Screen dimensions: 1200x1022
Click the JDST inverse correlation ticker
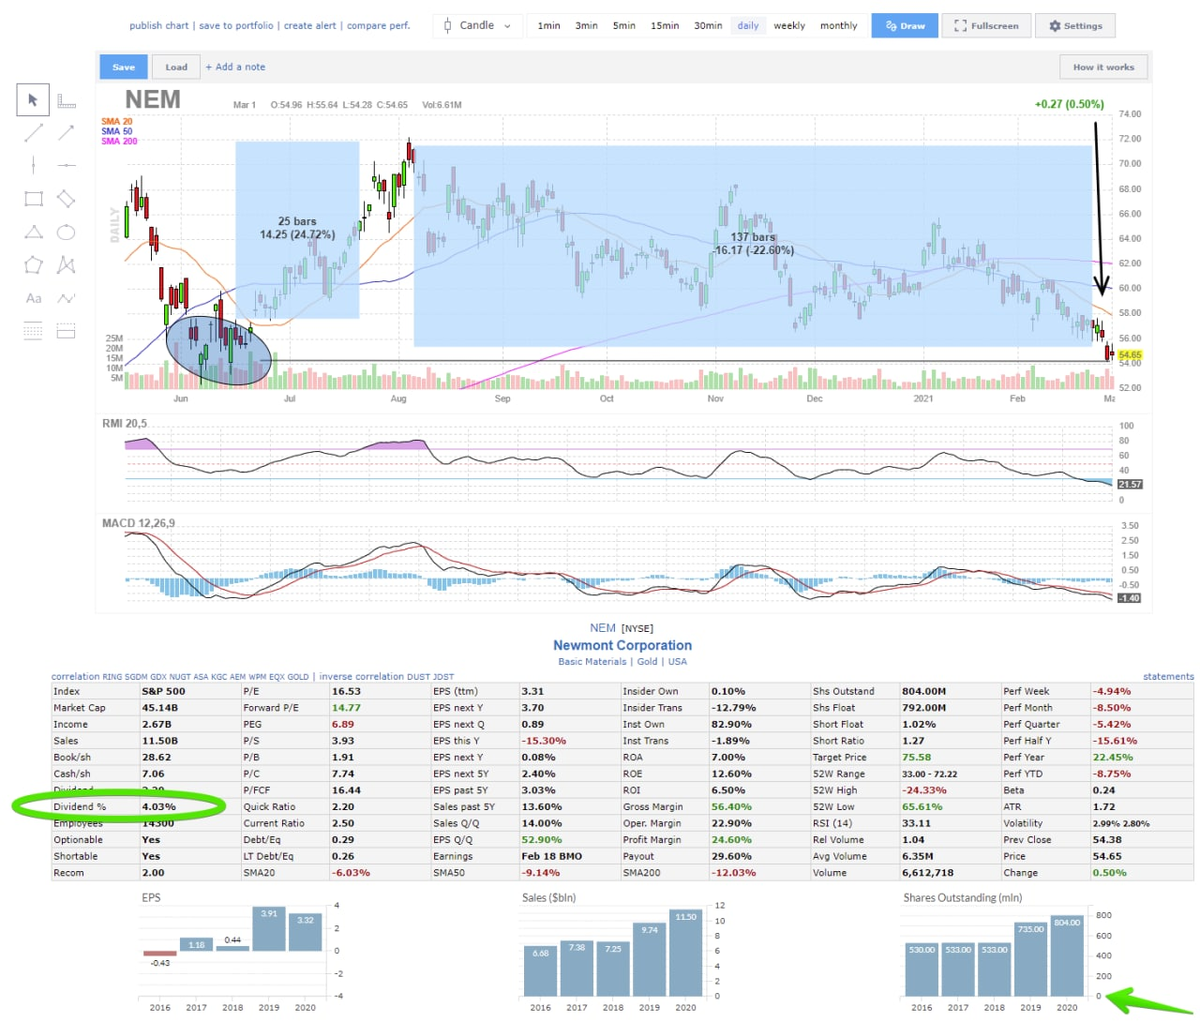tap(443, 677)
